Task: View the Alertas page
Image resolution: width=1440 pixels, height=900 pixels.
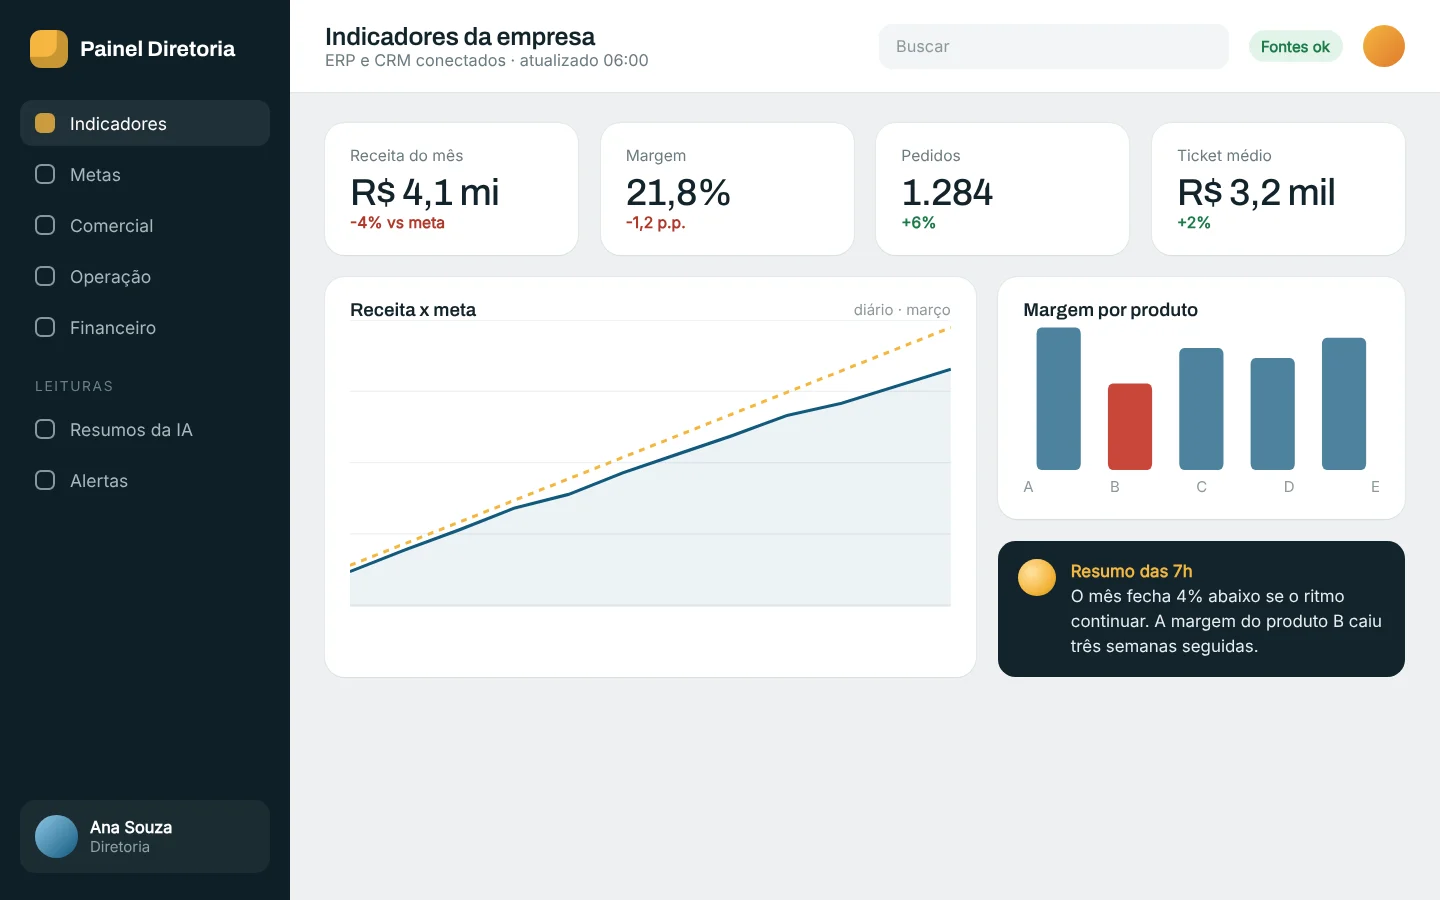Action: point(145,480)
